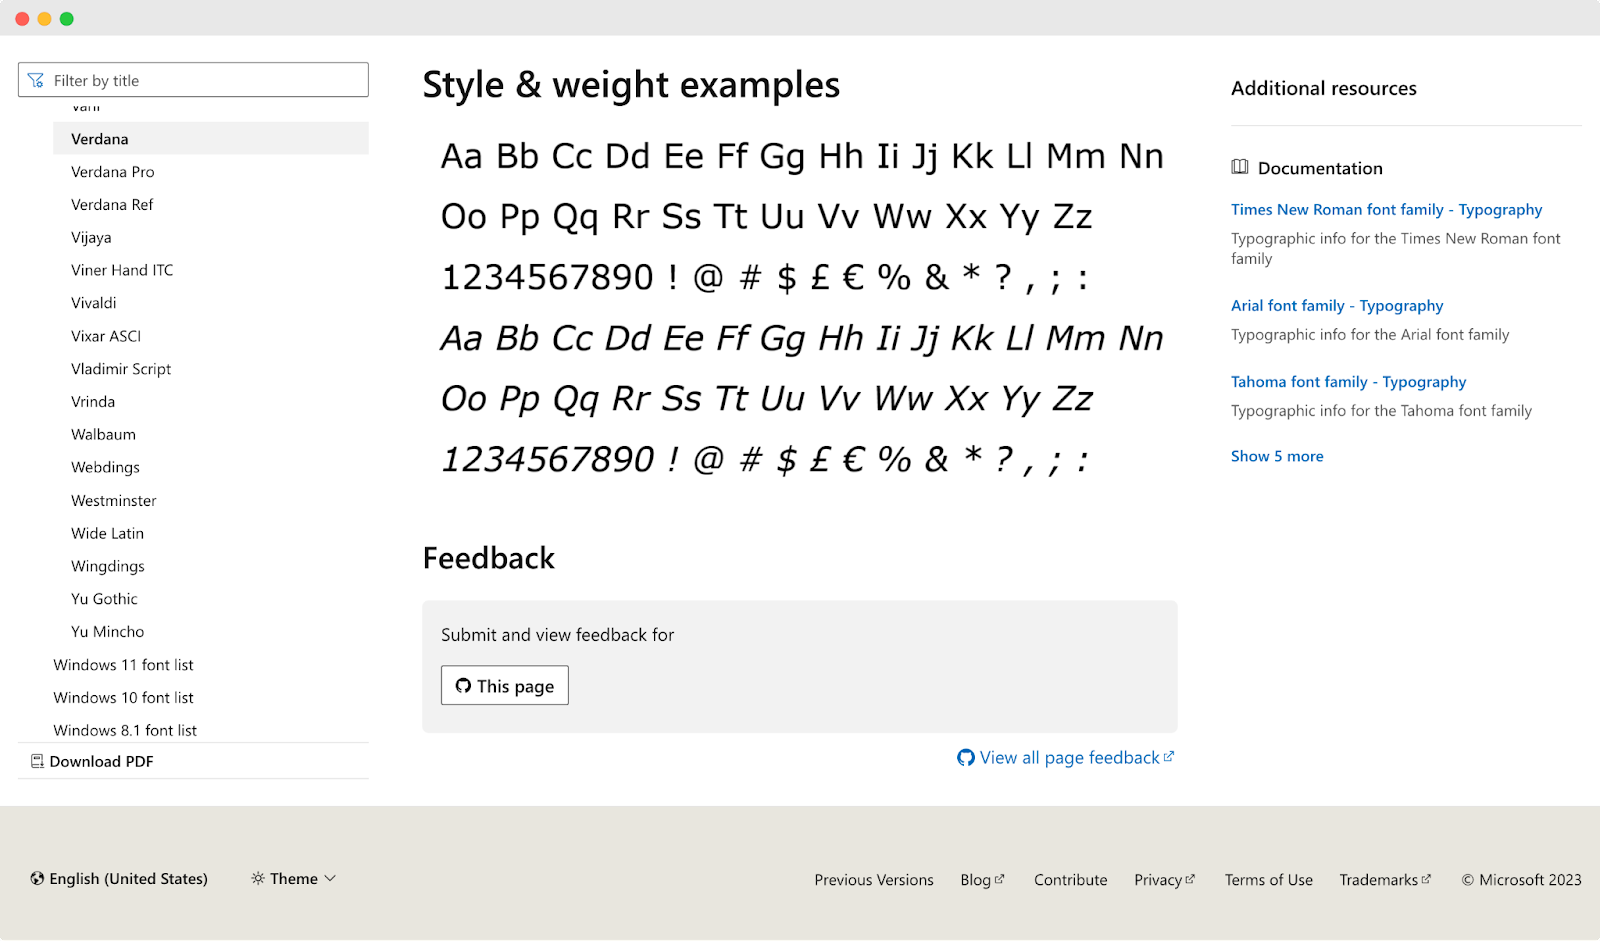This screenshot has width=1600, height=941.
Task: Open the Theme dropdown chevron
Action: (331, 878)
